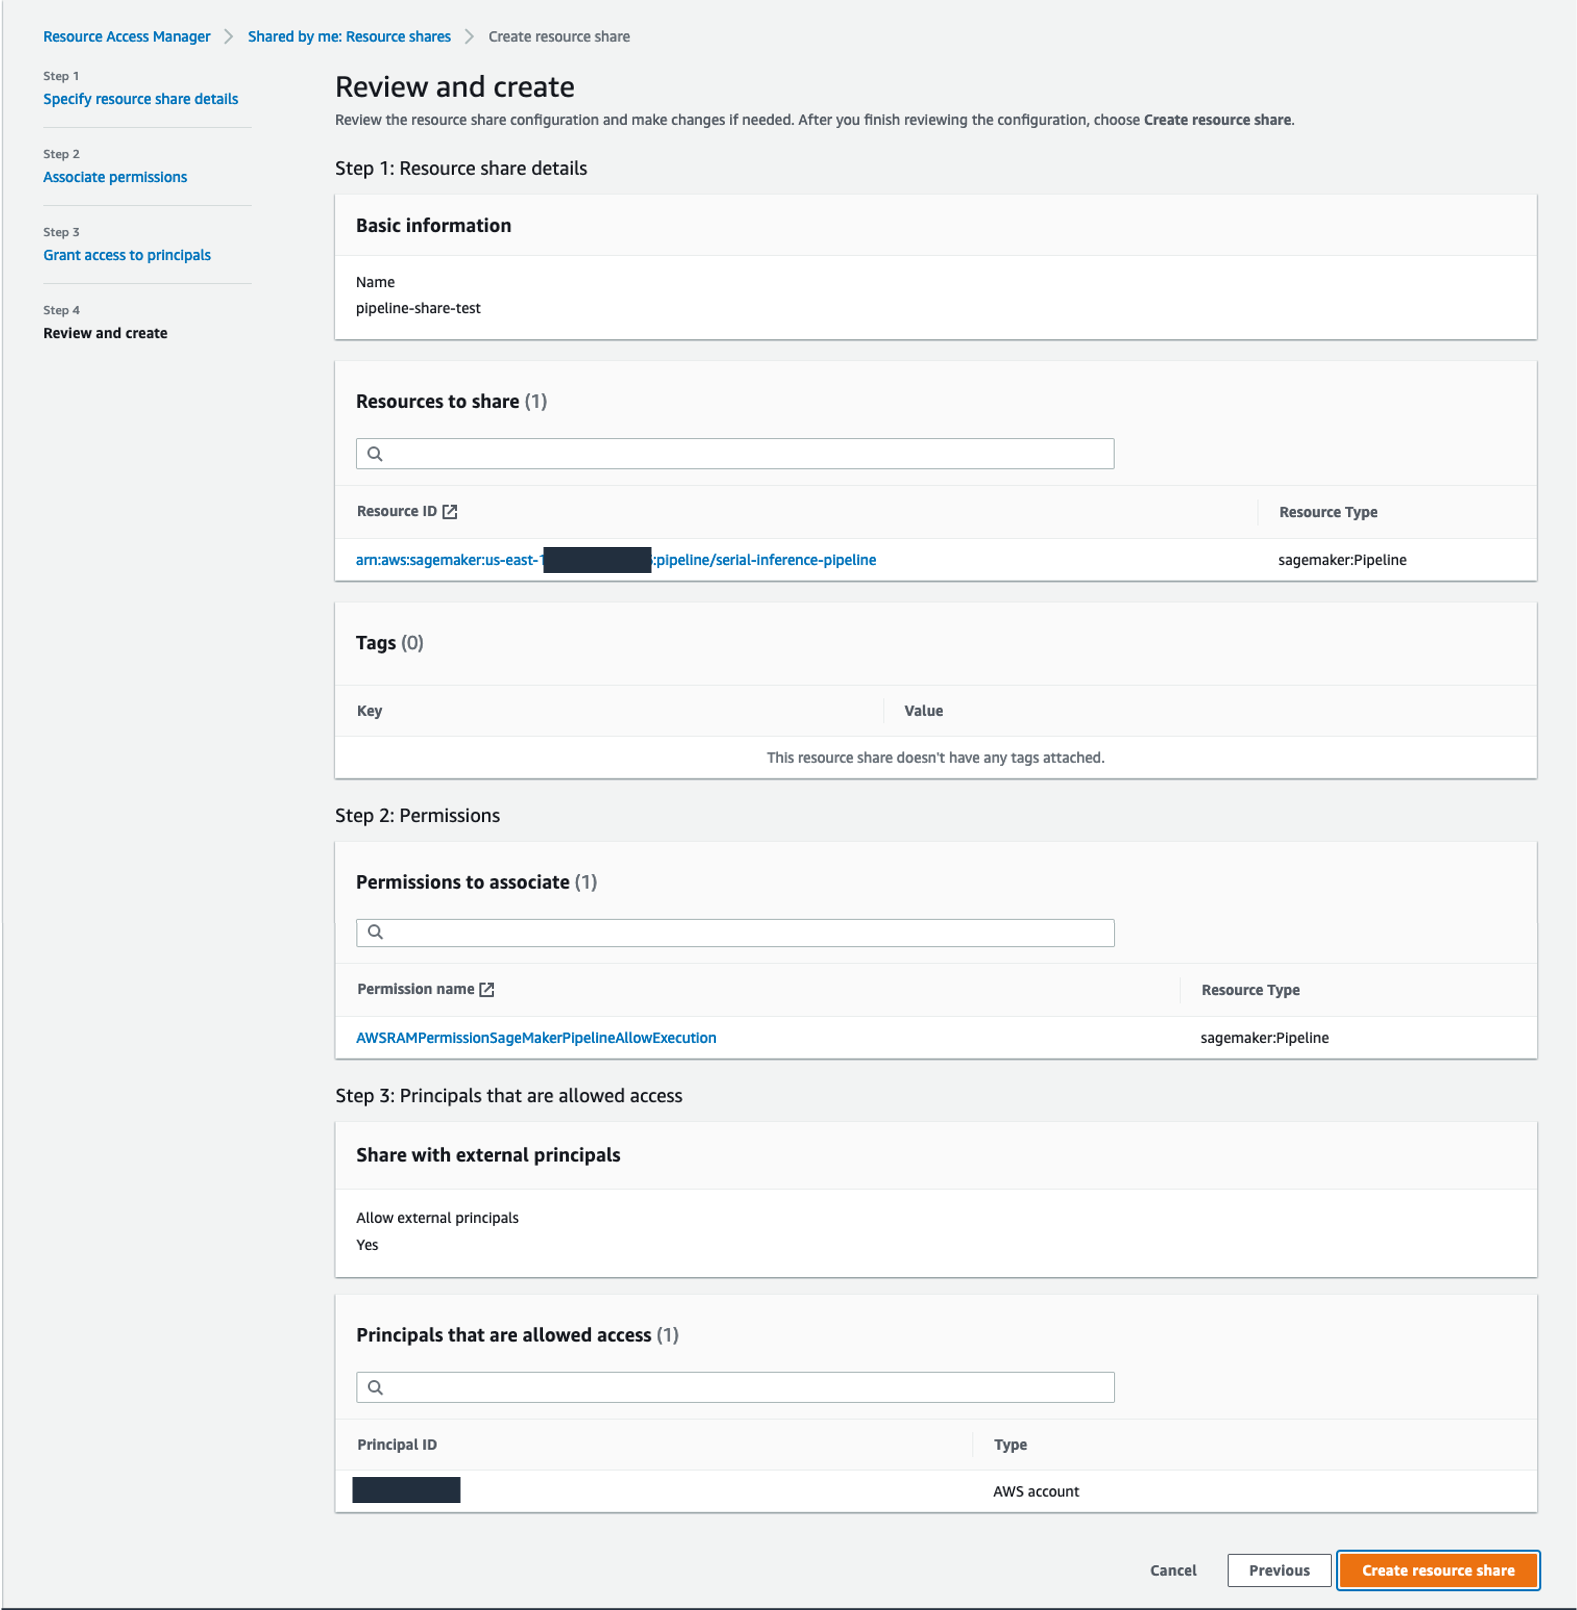Open the serial-inference-pipeline resource ARN link
Viewport: 1577px width, 1610px height.
[765, 560]
